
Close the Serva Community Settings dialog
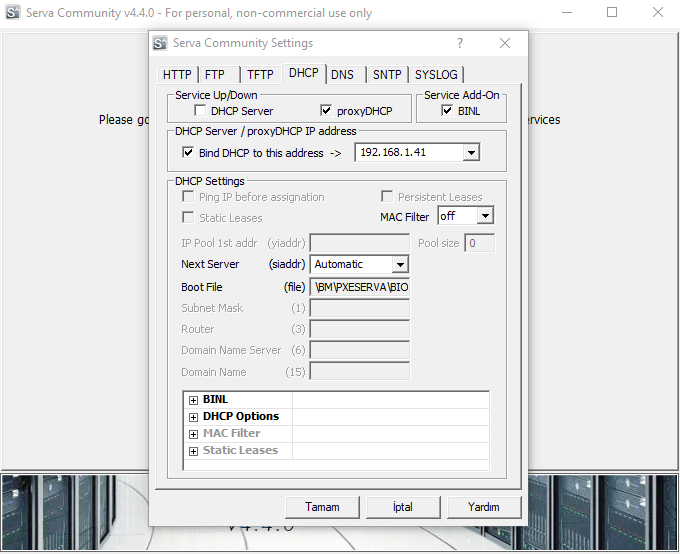(505, 43)
